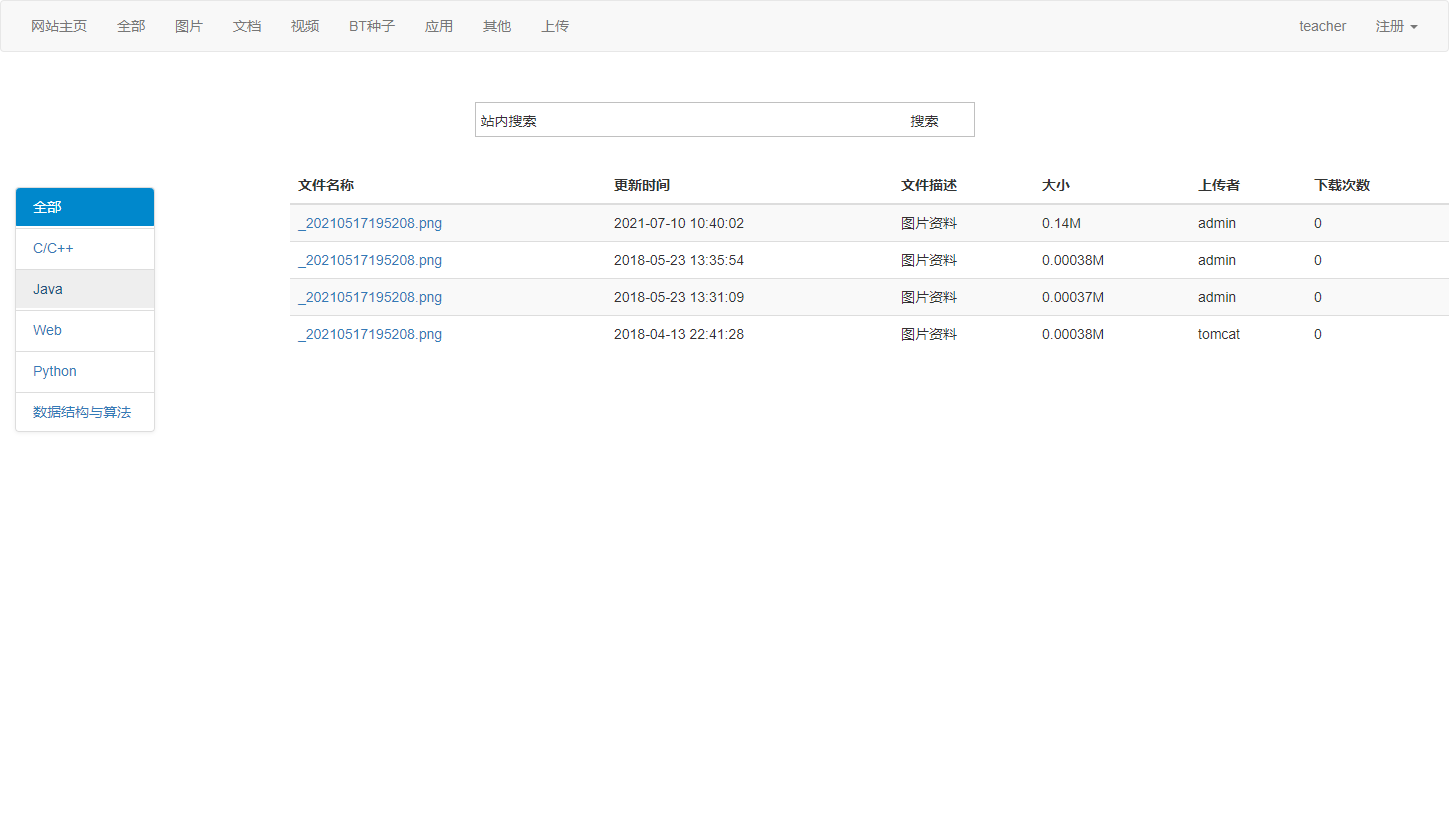This screenshot has width=1449, height=828.
Task: Choose C/C++ sidebar category
Action: tap(85, 248)
